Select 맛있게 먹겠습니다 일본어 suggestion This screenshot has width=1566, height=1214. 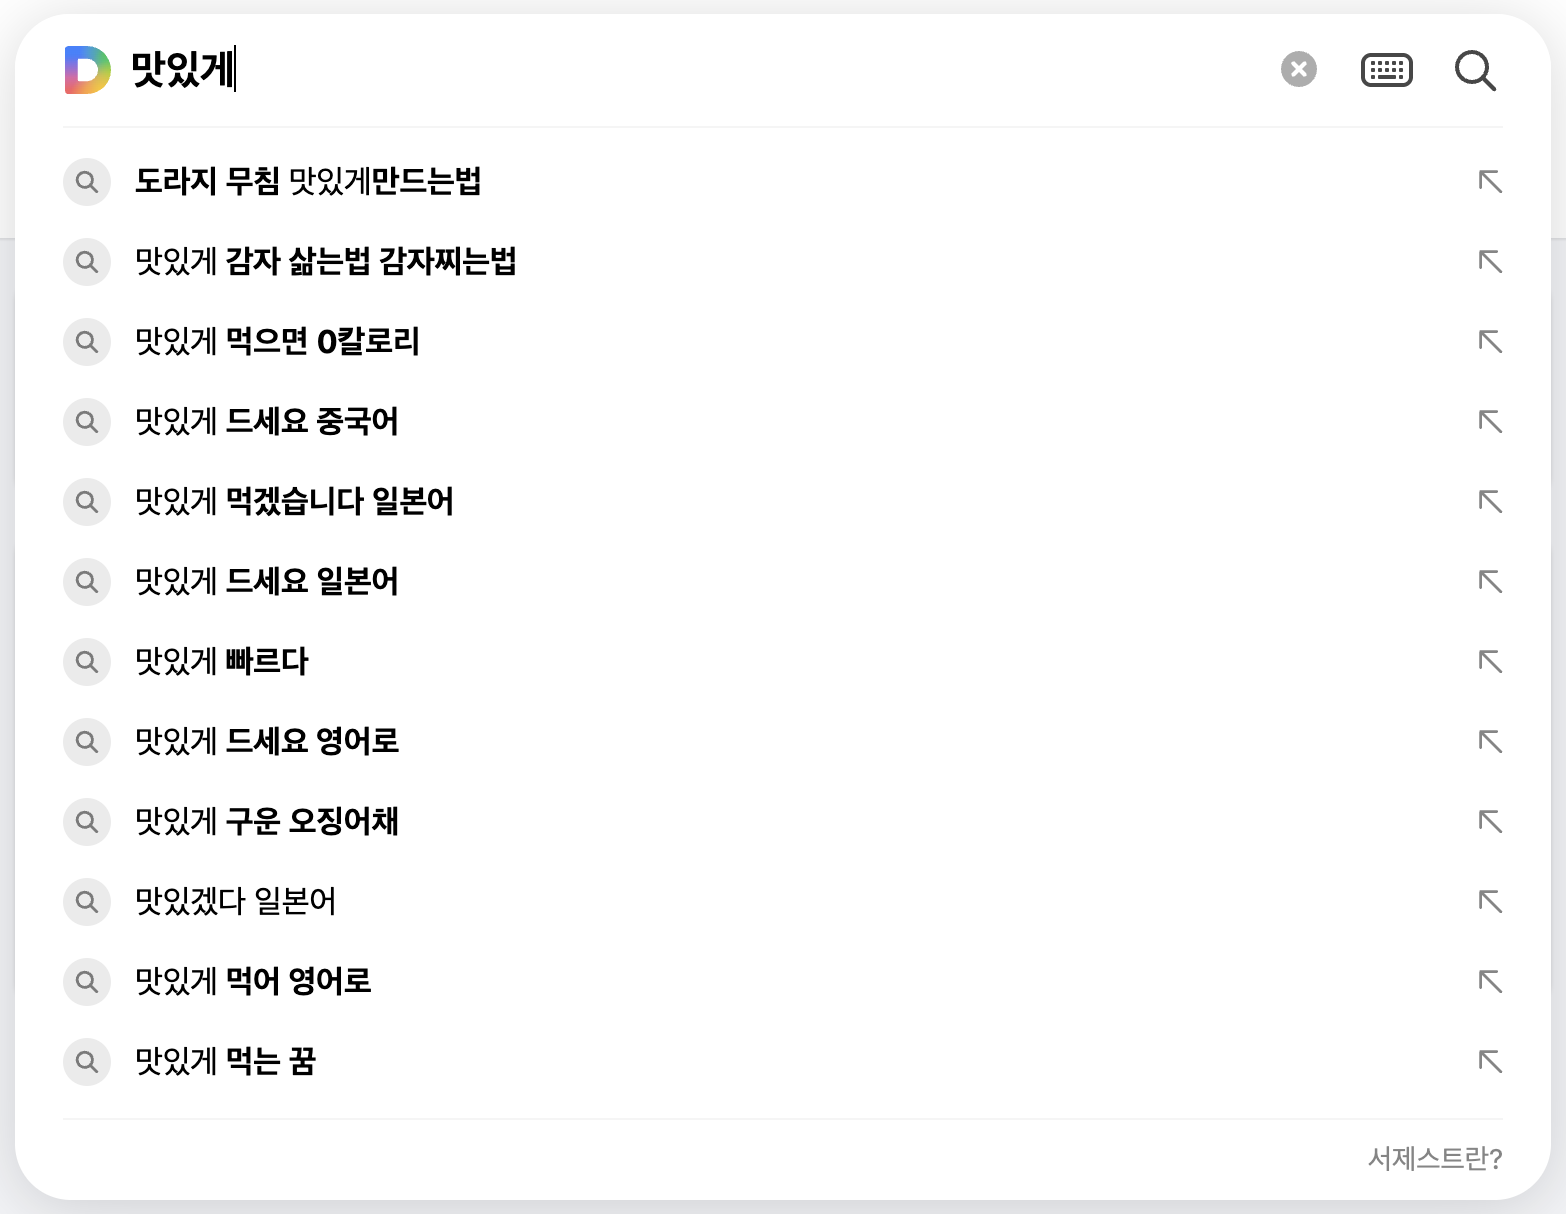point(294,502)
